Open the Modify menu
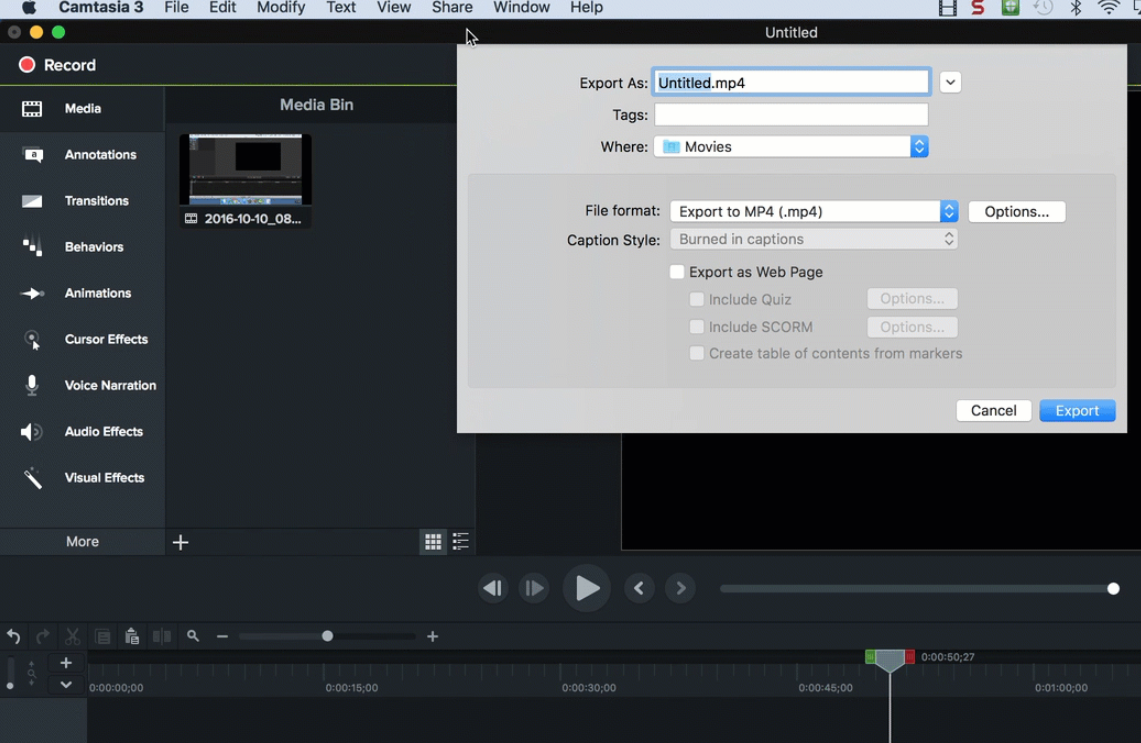The image size is (1141, 743). [x=281, y=8]
